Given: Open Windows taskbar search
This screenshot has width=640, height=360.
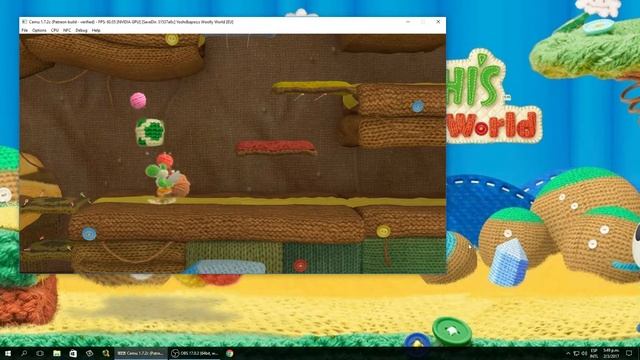Looking at the screenshot, I should pyautogui.click(x=24, y=353).
